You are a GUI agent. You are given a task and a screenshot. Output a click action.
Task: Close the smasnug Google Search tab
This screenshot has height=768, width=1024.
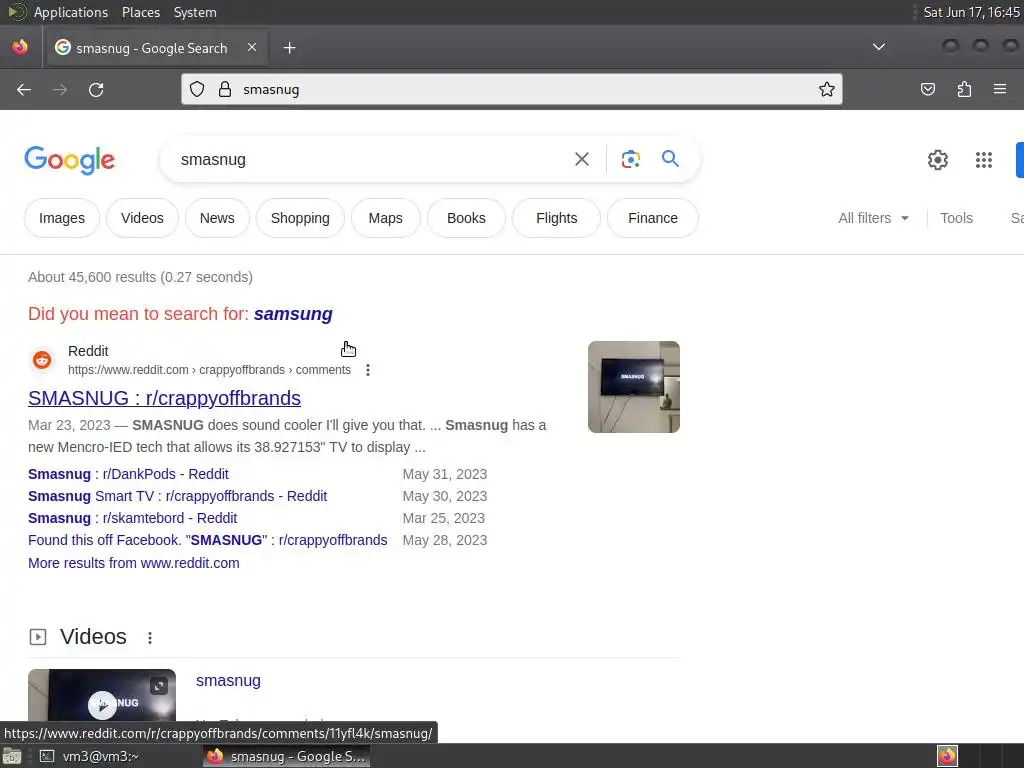coord(252,47)
